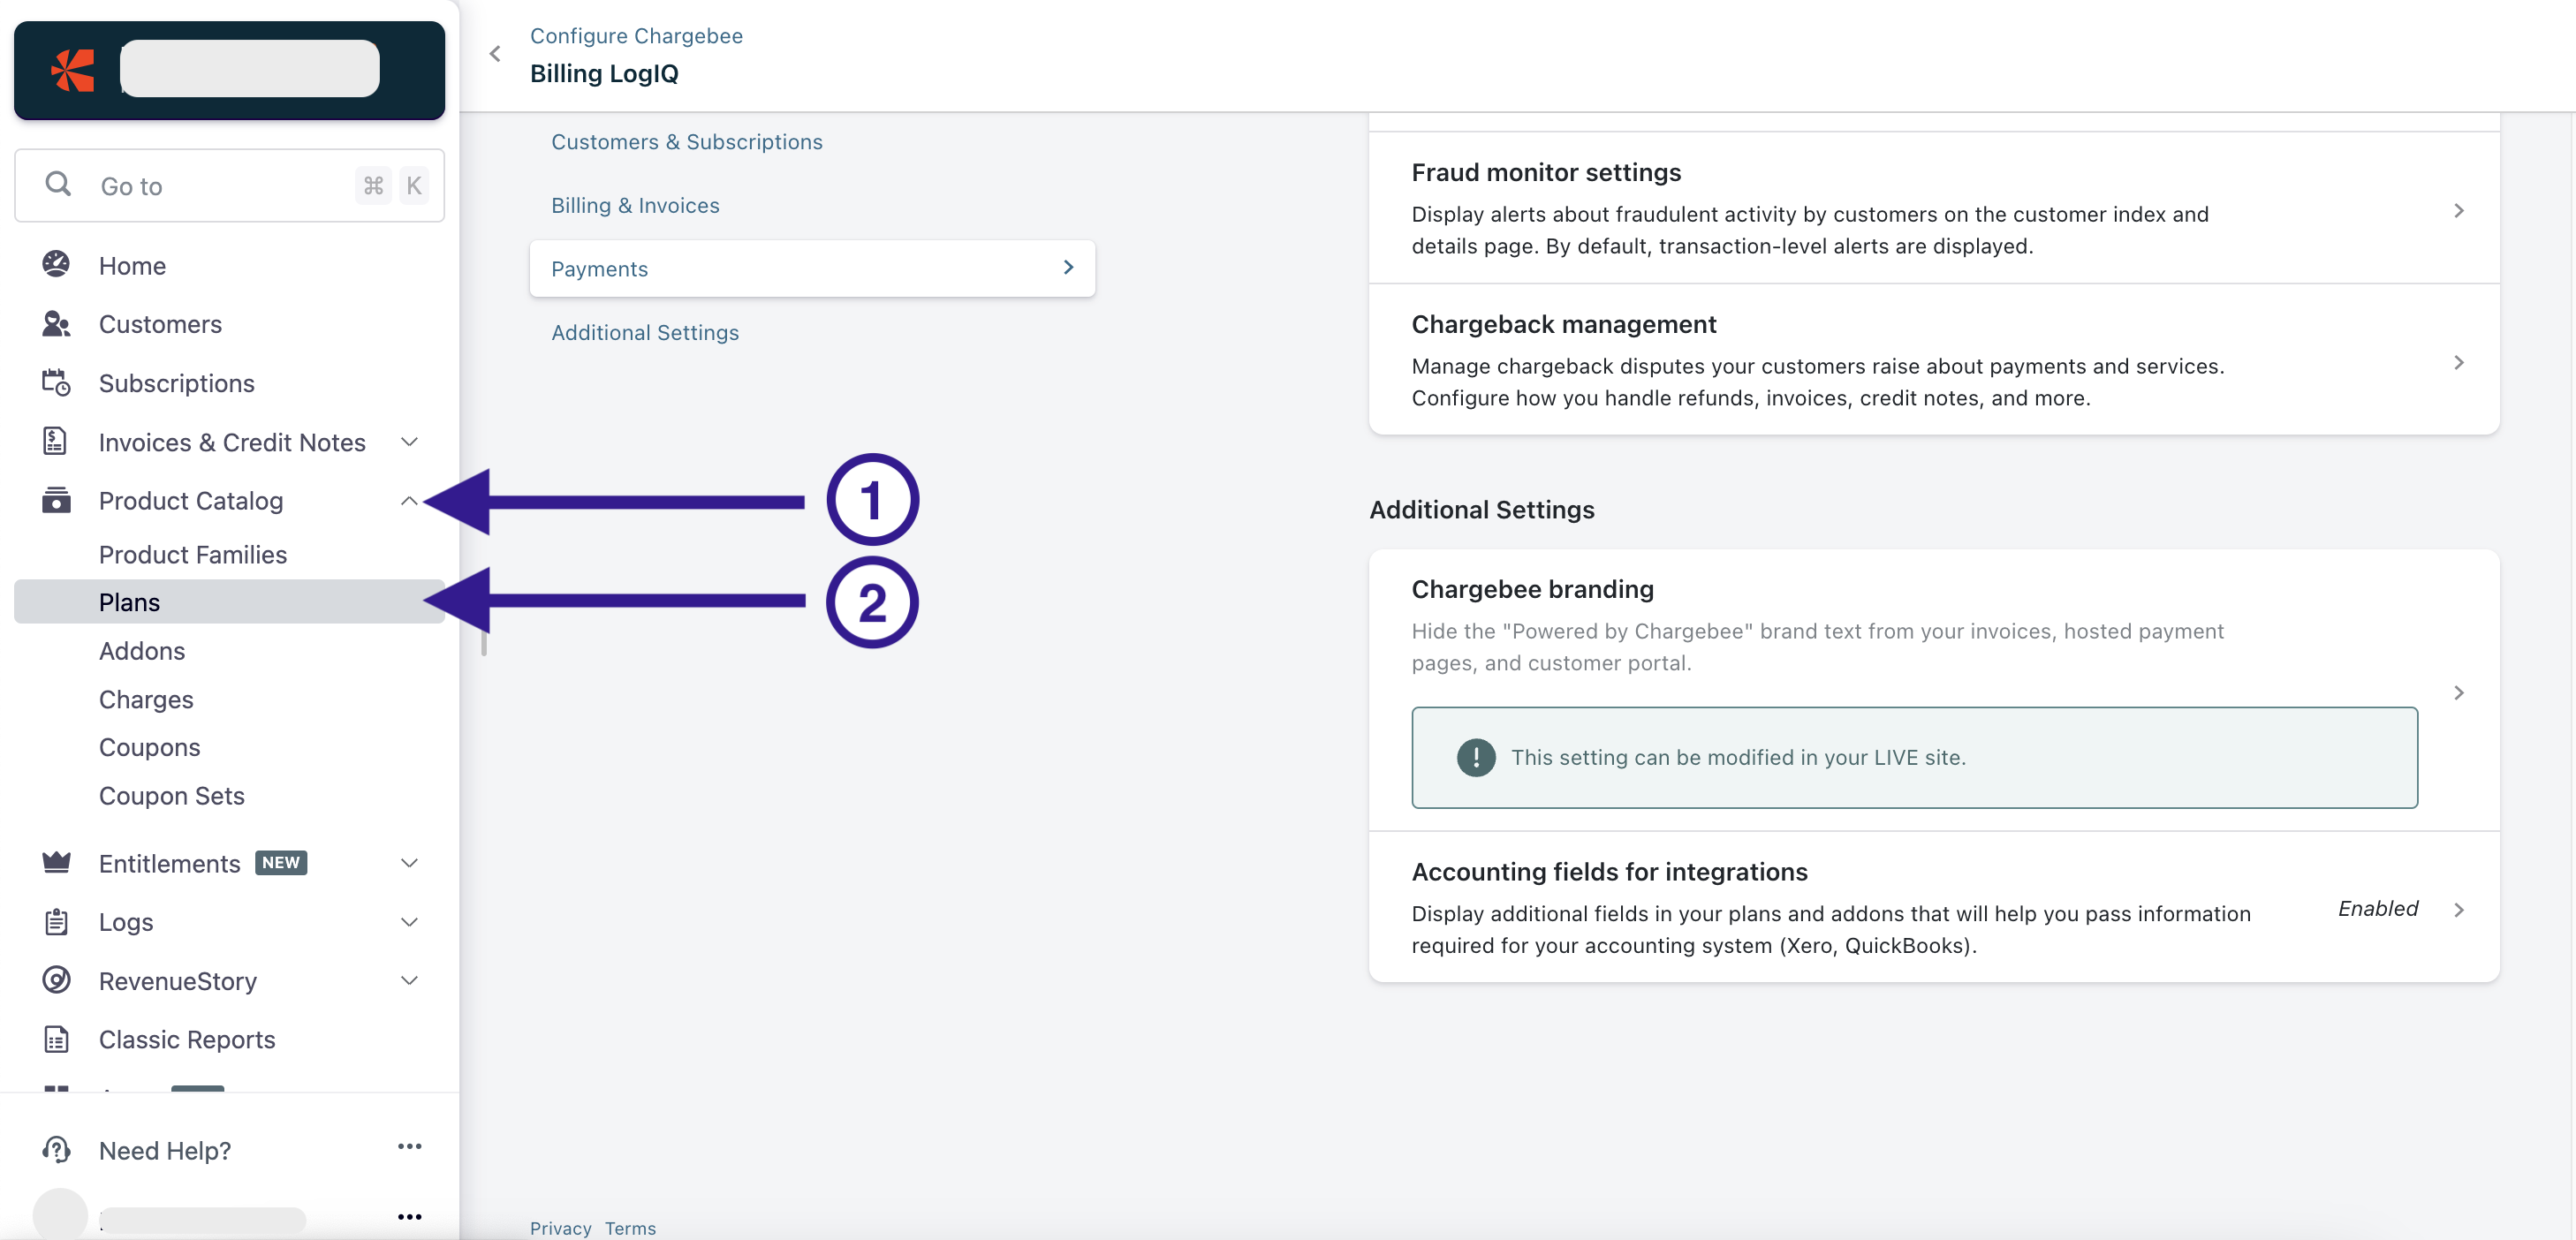Go to Billing & Invoices settings

pos(635,205)
